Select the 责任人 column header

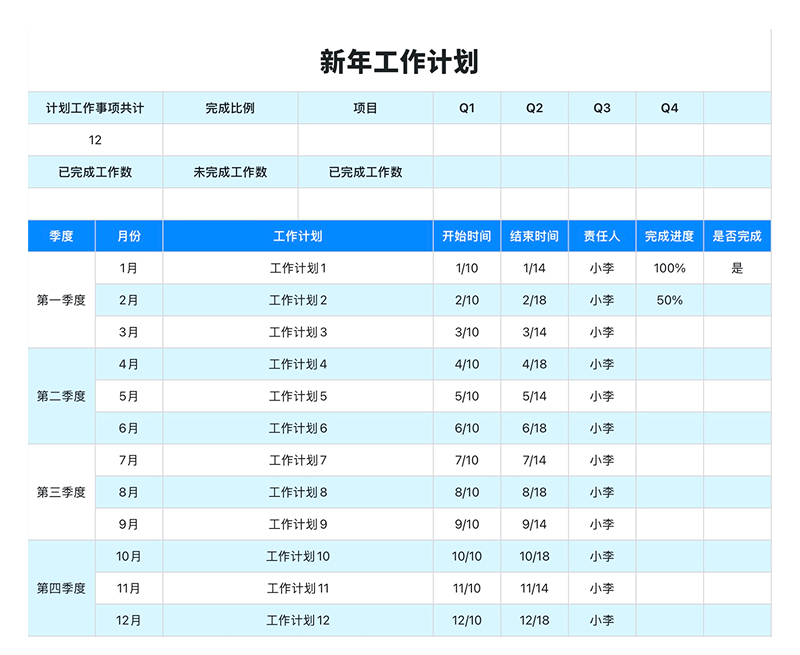(602, 236)
